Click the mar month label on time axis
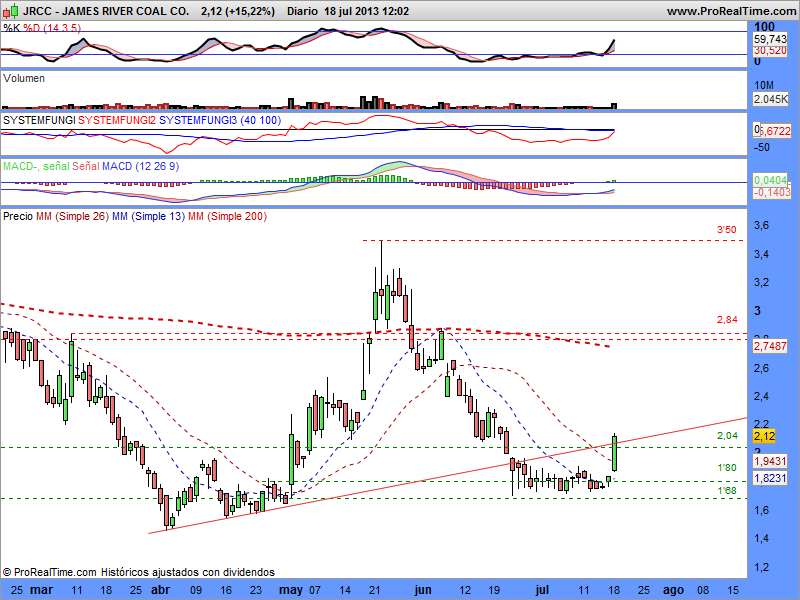The image size is (800, 600). tap(41, 590)
